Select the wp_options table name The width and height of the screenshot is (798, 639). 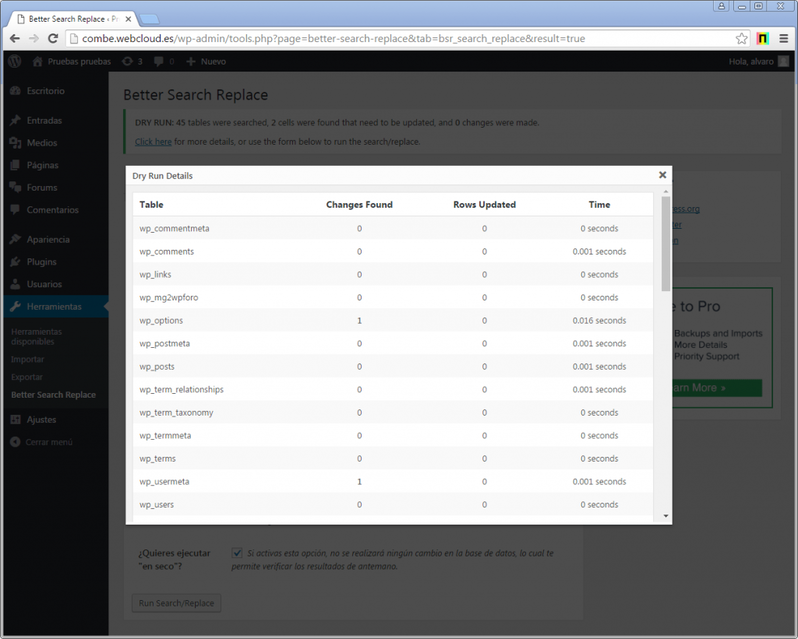[x=161, y=321]
